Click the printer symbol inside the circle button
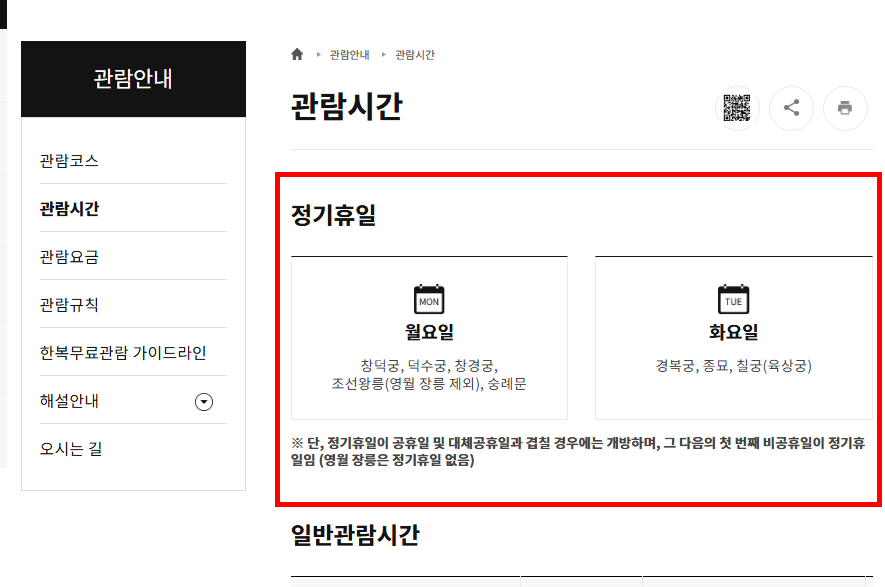The width and height of the screenshot is (885, 587). point(845,109)
